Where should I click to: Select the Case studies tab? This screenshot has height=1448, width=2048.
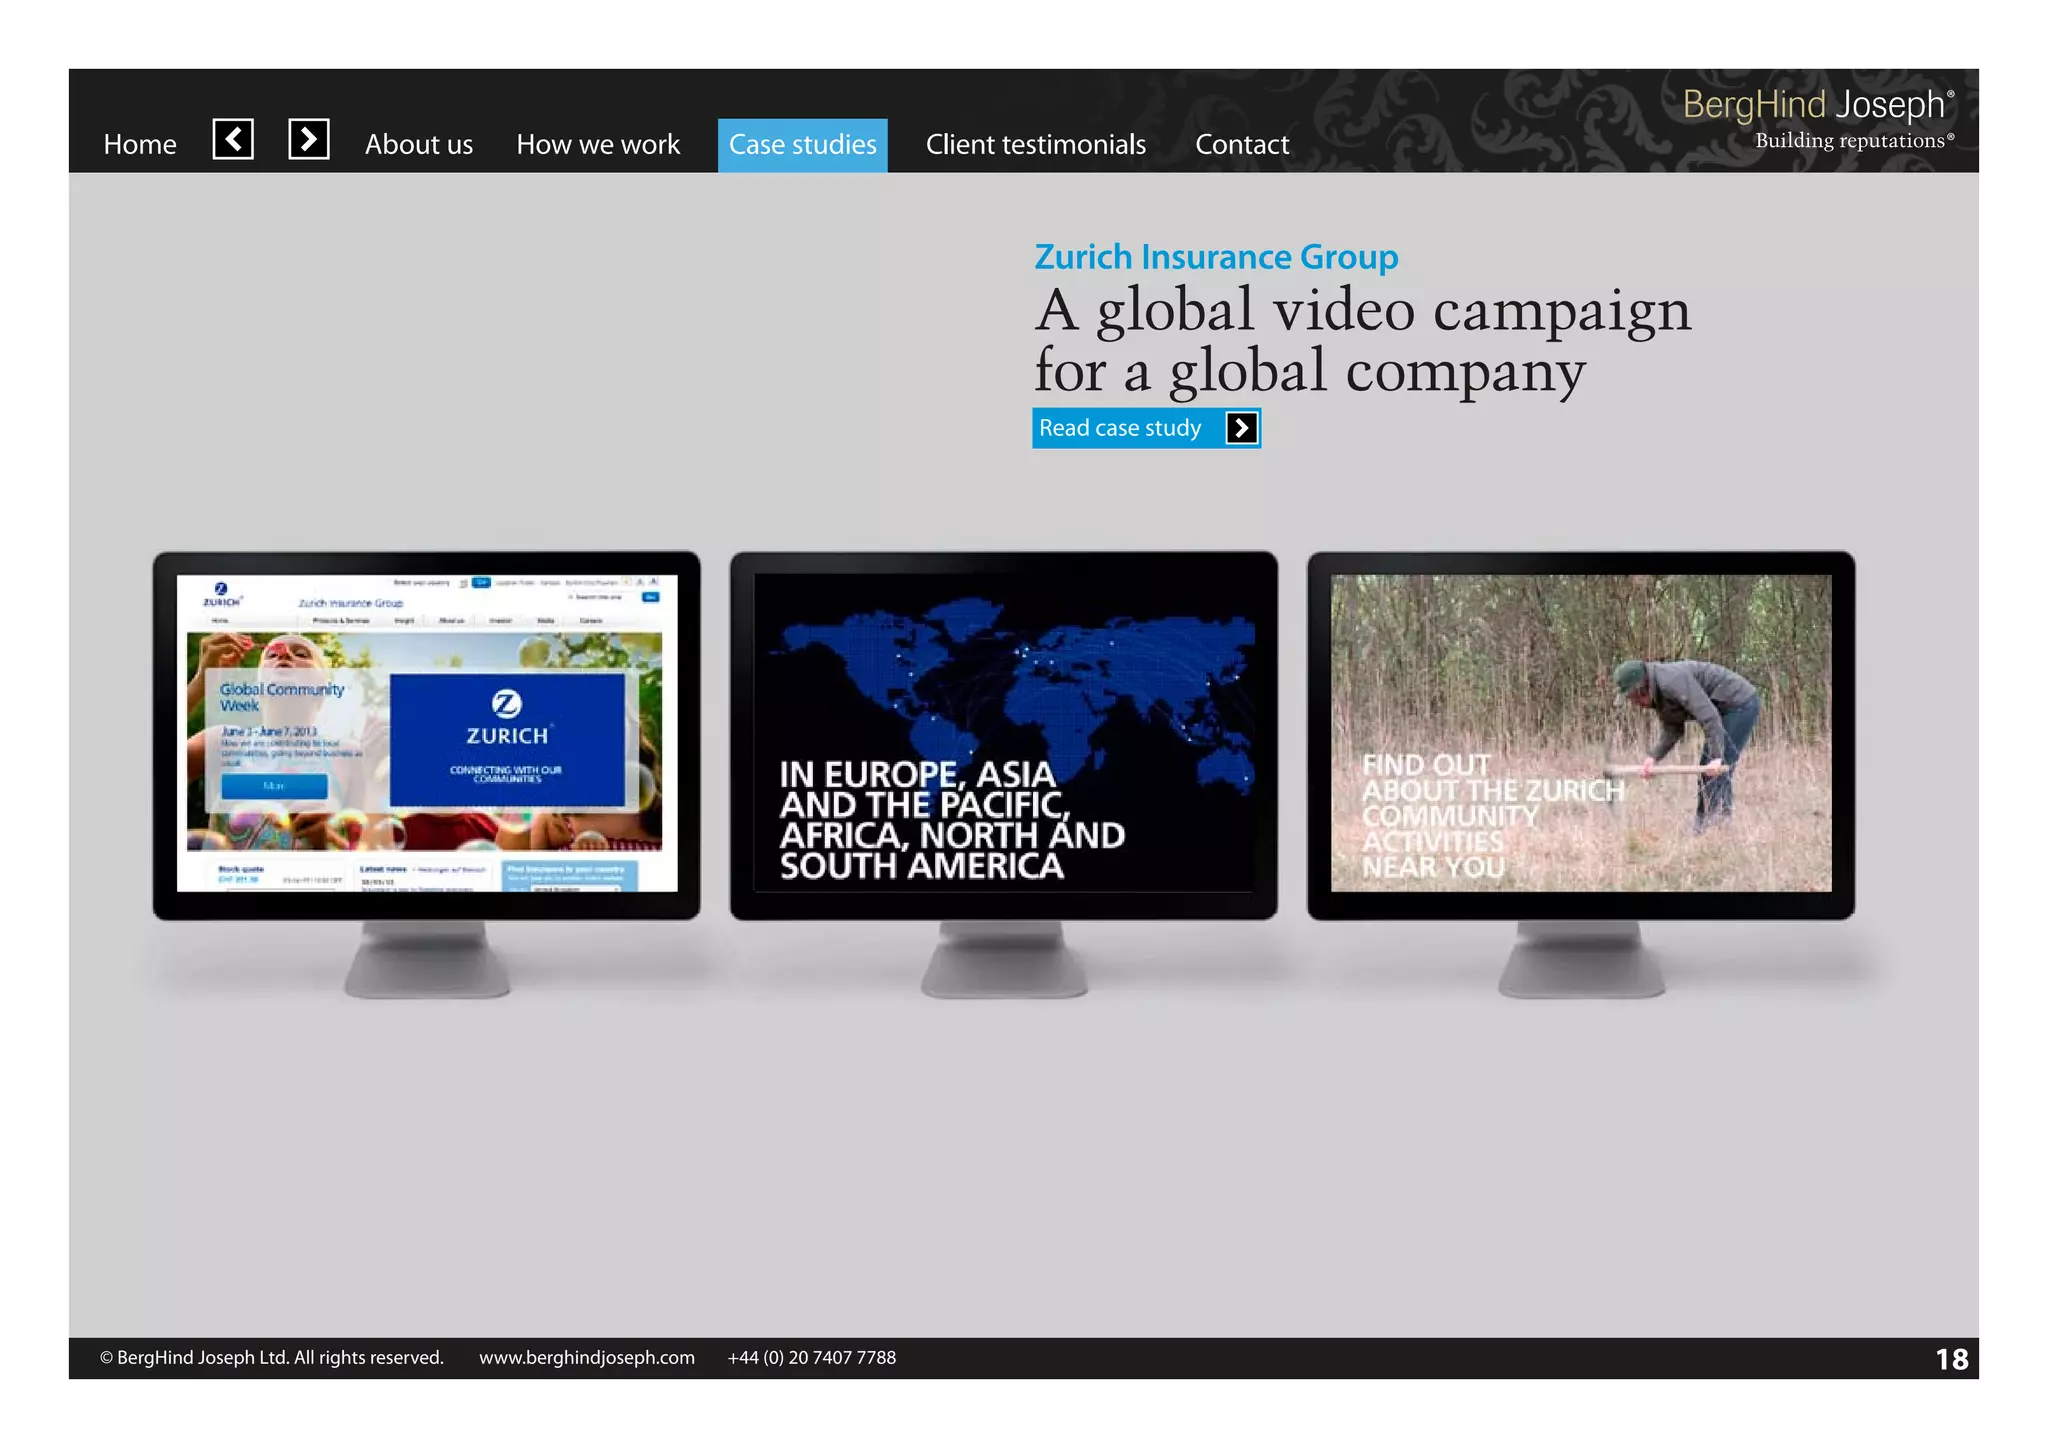pyautogui.click(x=802, y=145)
